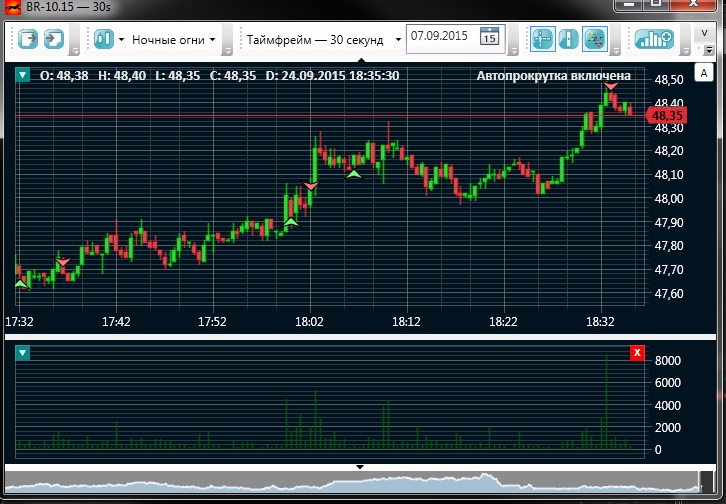Click the H: 48,40 high value
Screen dimensions: 726x504
point(122,75)
